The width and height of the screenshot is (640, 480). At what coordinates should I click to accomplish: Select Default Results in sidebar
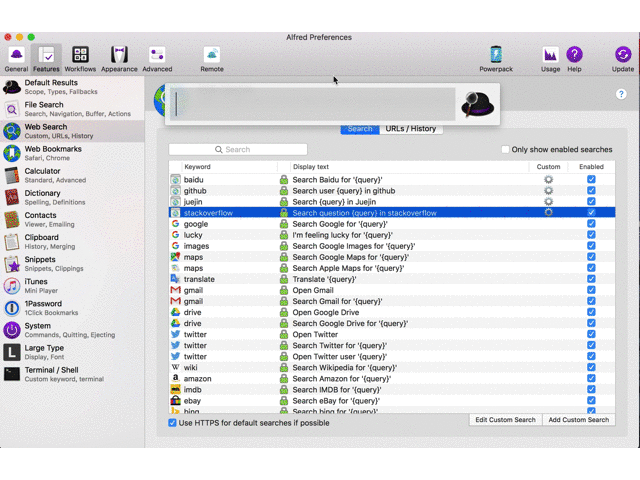(72, 87)
